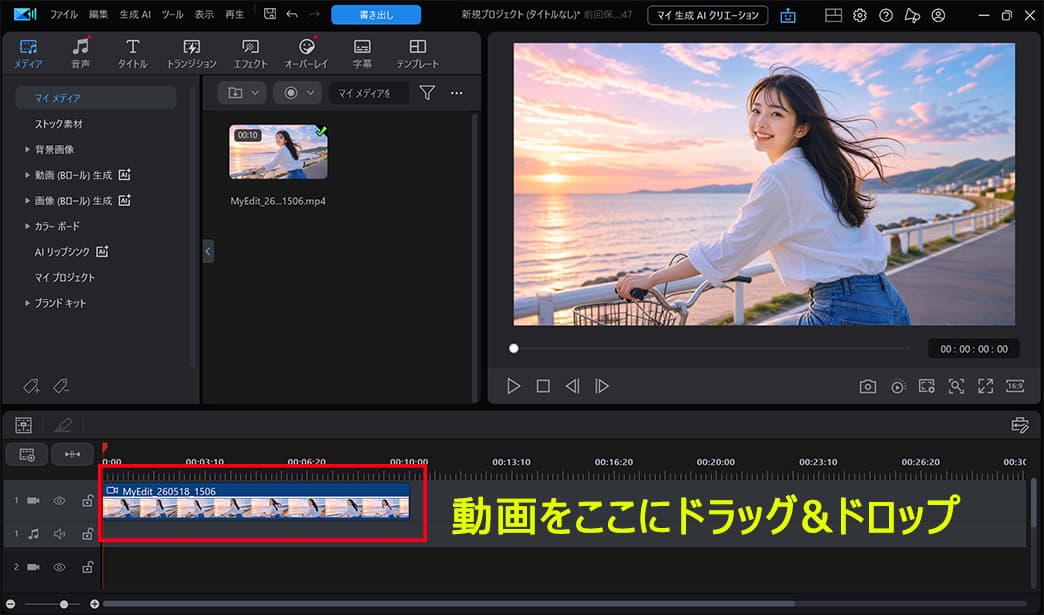Viewport: 1044px width, 615px height.
Task: Expand the ブランド キット item
Action: pos(27,303)
